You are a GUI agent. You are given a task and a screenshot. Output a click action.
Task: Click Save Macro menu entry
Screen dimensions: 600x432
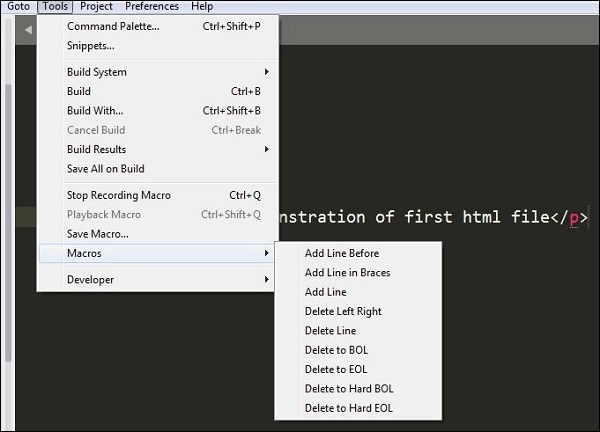[97, 234]
